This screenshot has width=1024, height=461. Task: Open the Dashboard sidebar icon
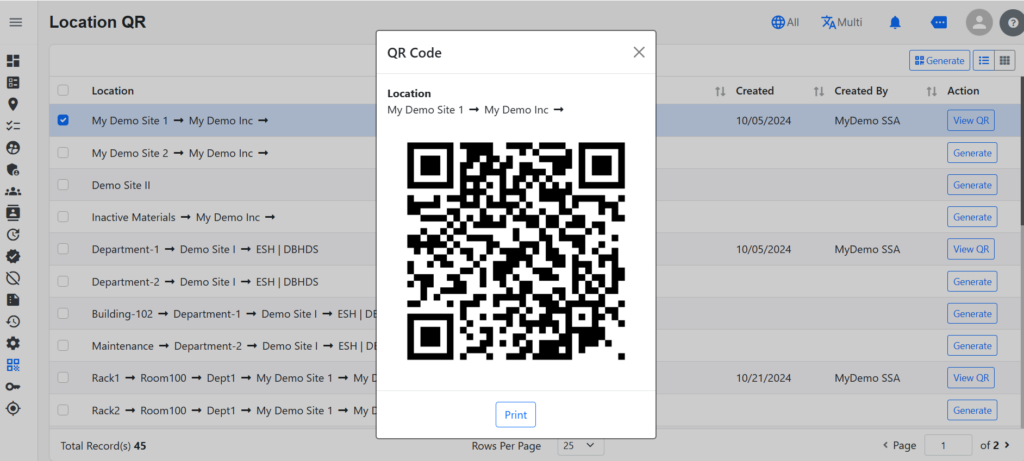13,61
